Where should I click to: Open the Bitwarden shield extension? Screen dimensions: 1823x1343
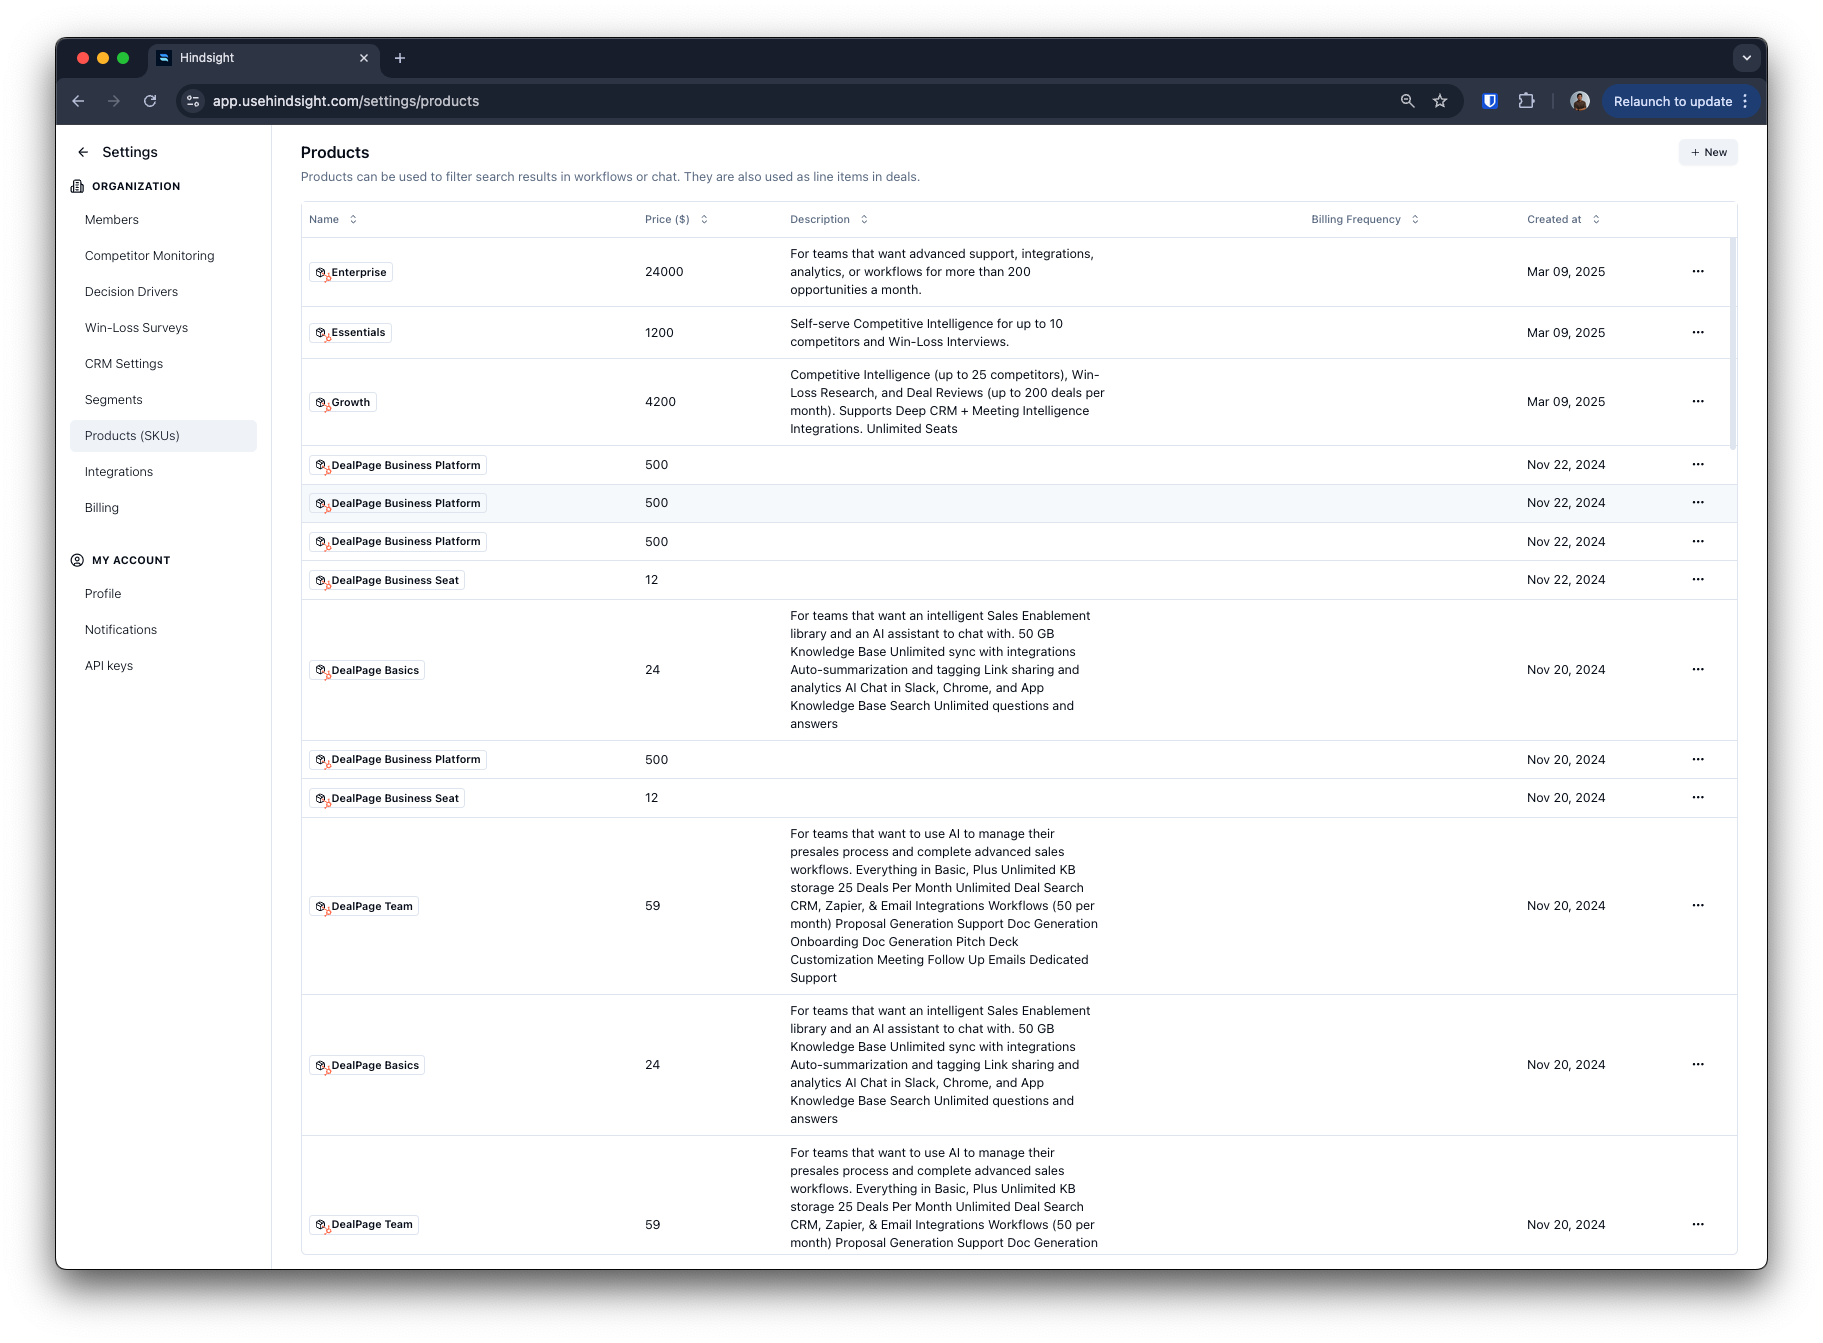click(1490, 101)
